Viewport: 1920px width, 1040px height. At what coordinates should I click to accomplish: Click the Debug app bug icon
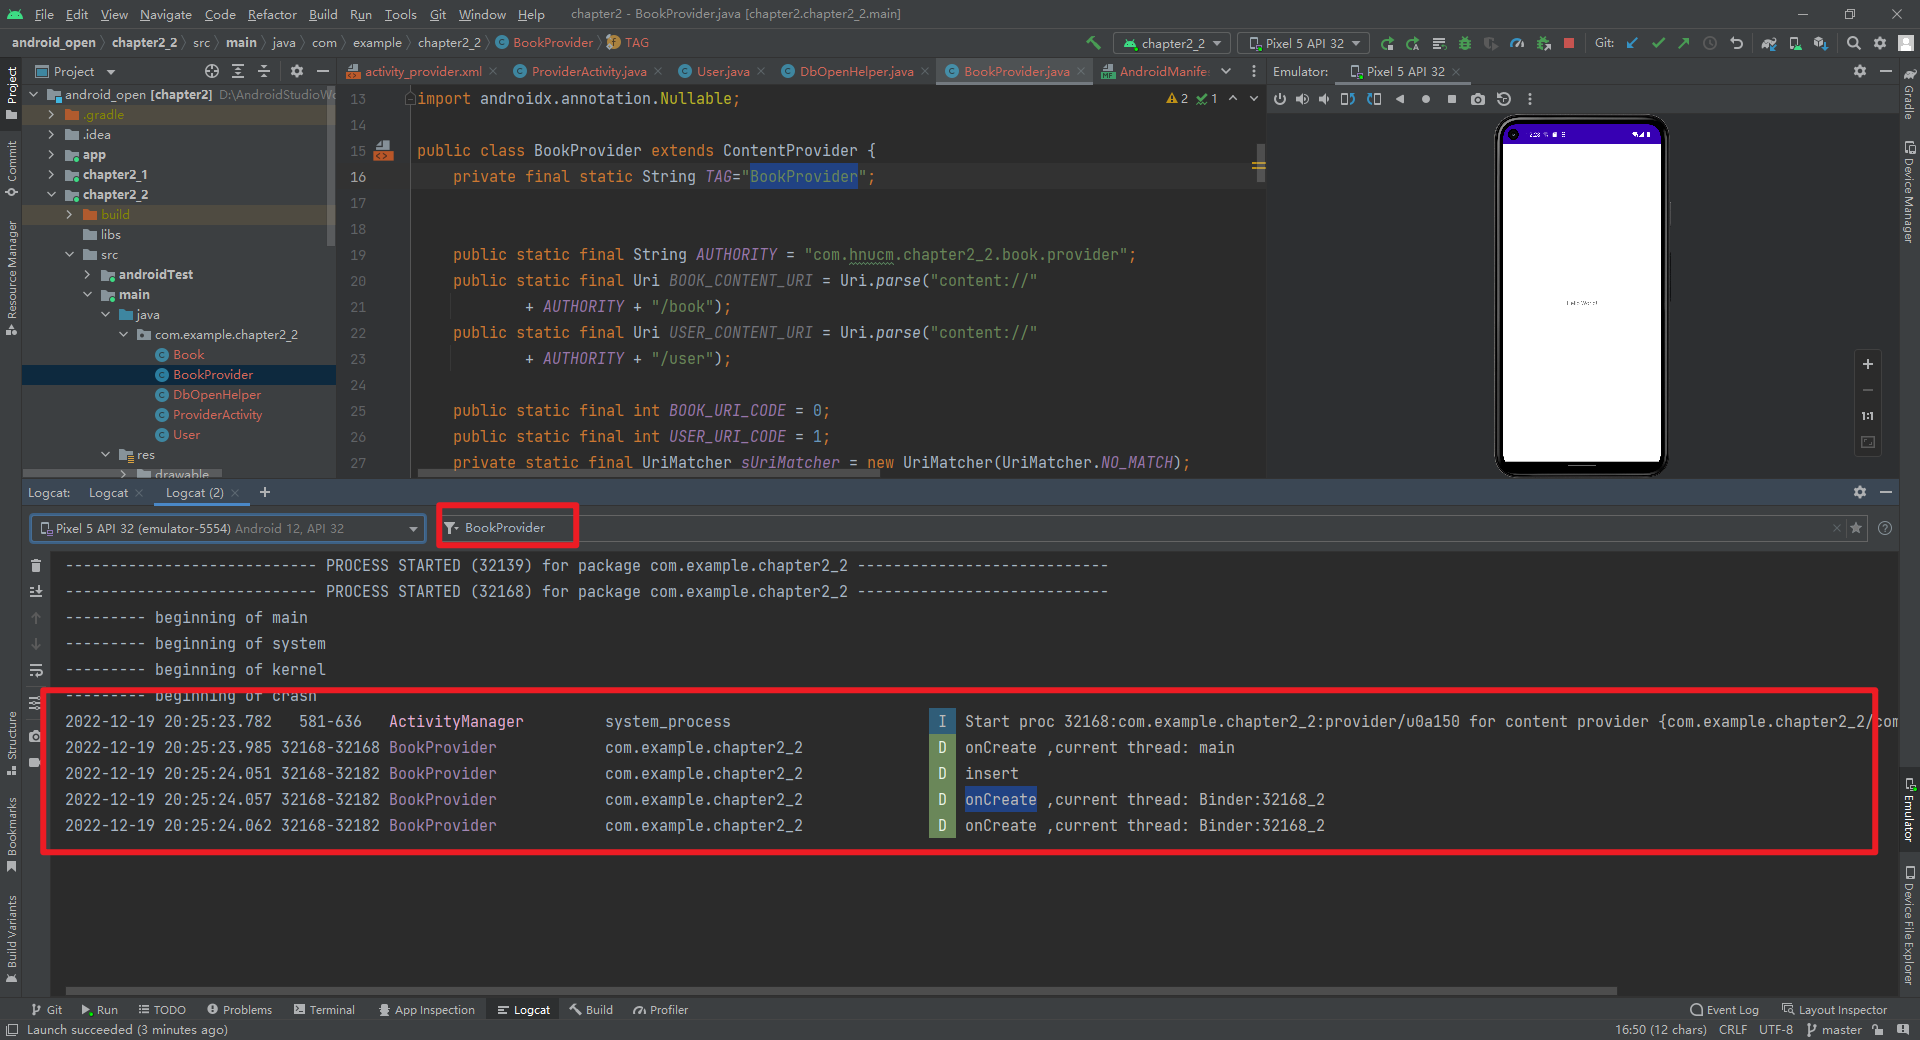pyautogui.click(x=1465, y=43)
